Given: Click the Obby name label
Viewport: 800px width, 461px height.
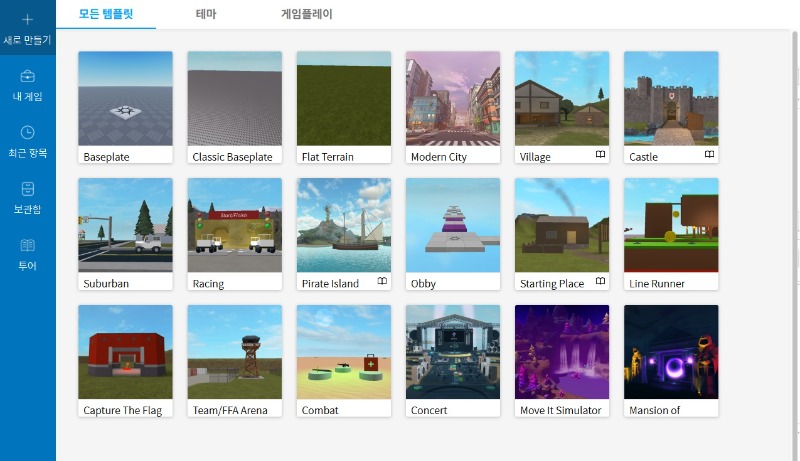Looking at the screenshot, I should pyautogui.click(x=423, y=284).
